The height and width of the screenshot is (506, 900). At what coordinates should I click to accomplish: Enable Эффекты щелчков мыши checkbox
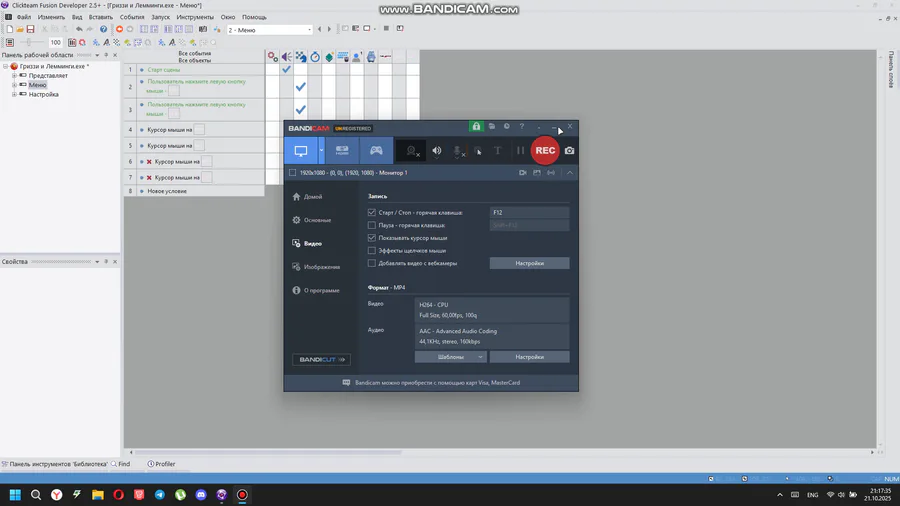372,250
